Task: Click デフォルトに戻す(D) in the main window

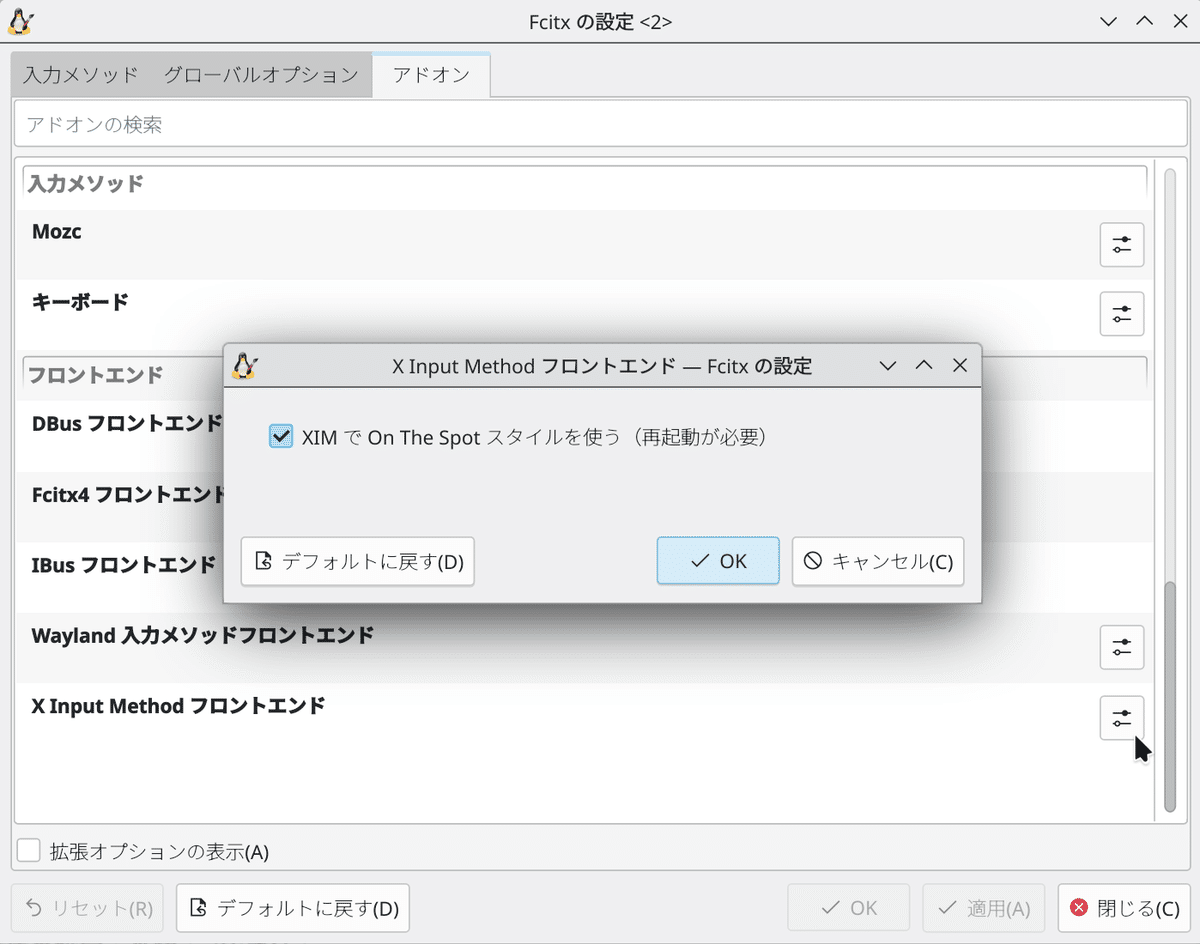Action: coord(293,908)
